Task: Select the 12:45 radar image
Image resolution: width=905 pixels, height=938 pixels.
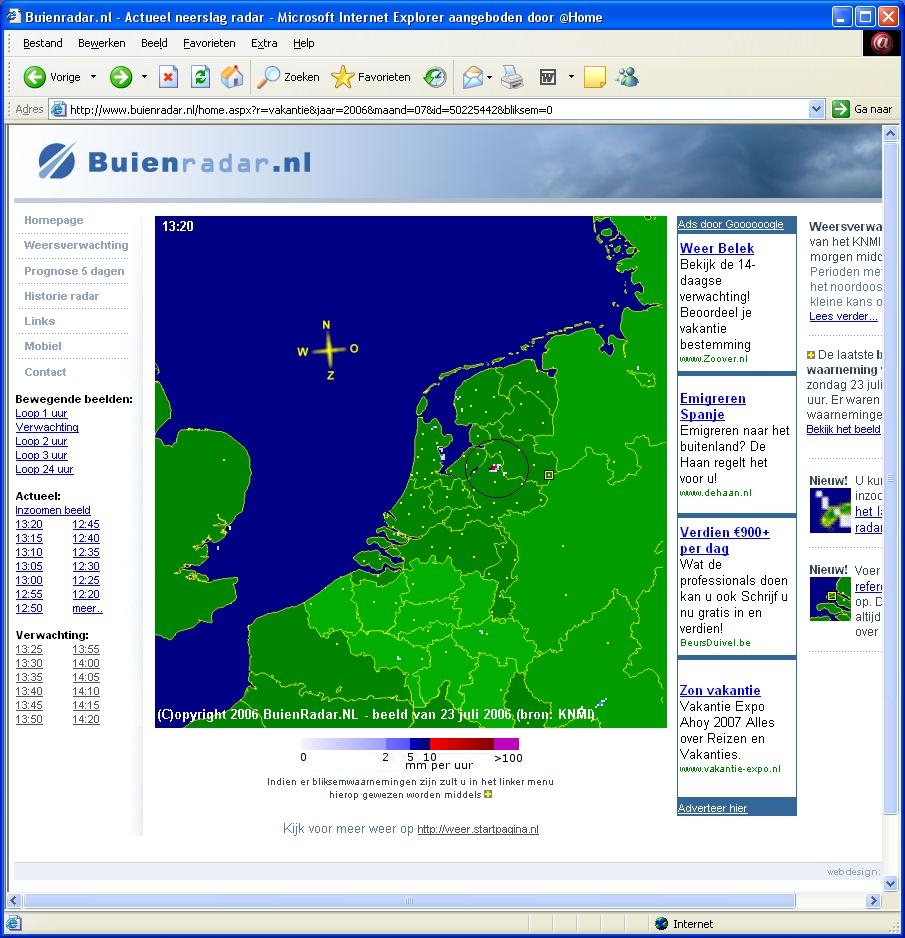Action: (x=86, y=524)
